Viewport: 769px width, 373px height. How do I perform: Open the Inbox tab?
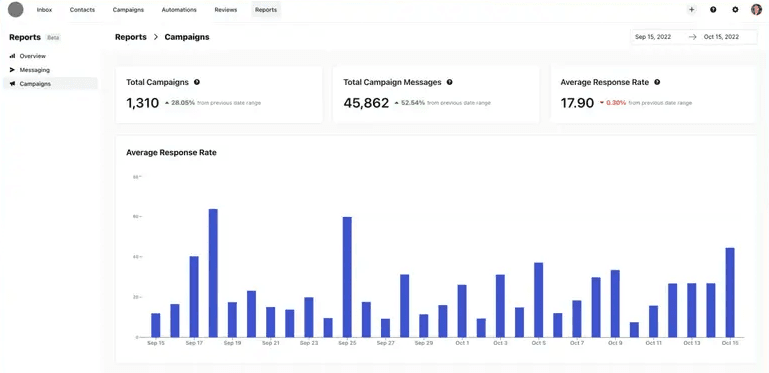click(44, 10)
